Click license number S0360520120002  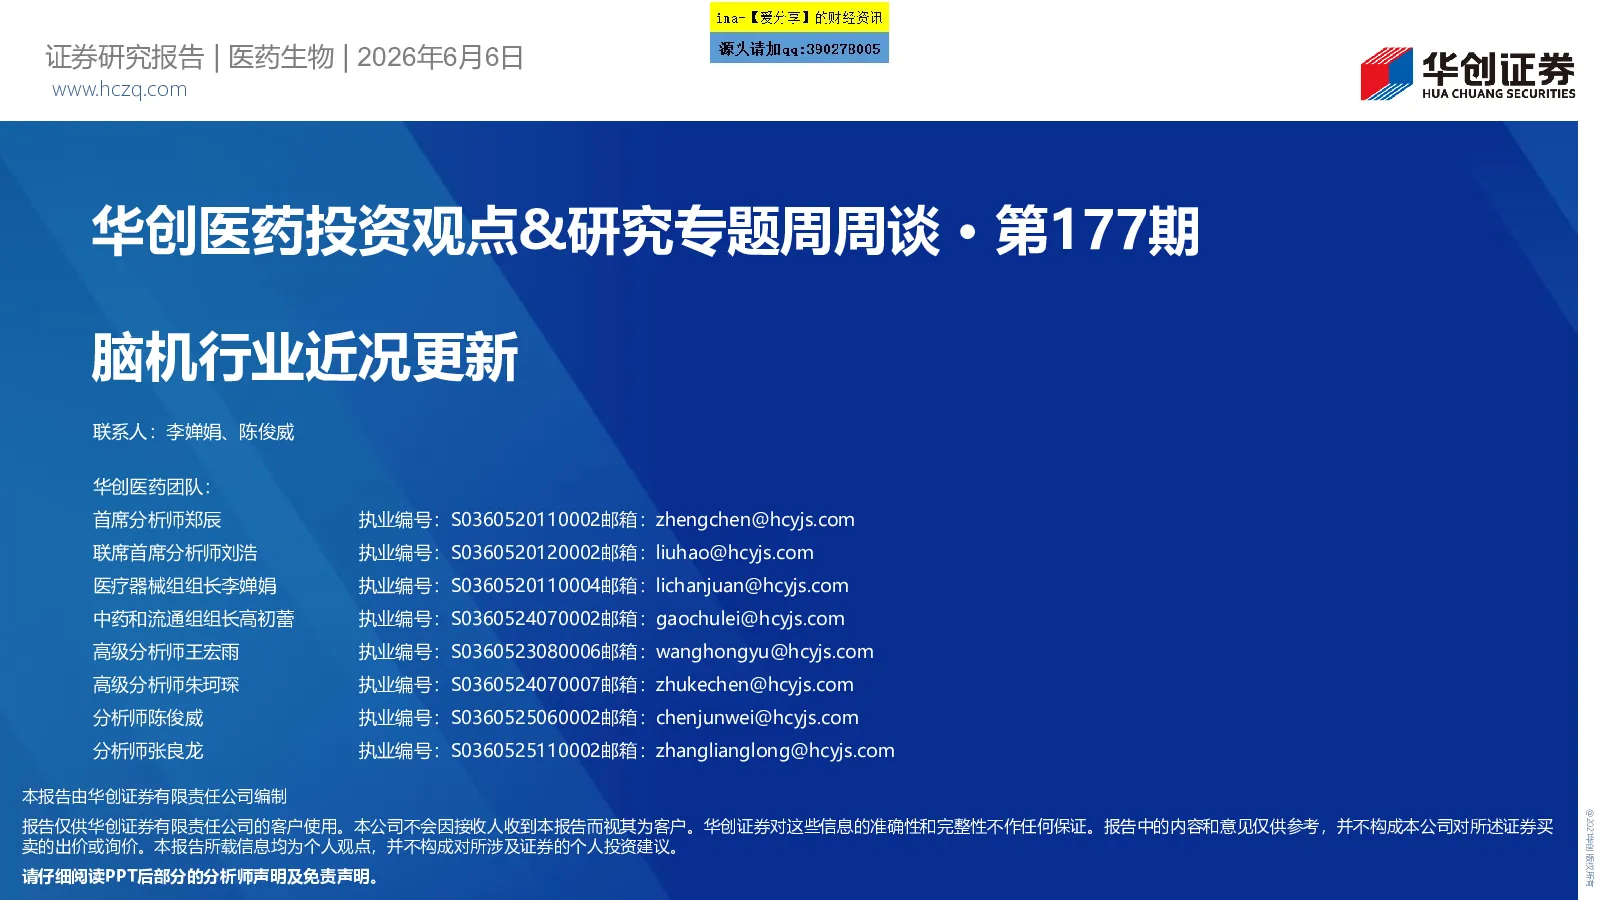pyautogui.click(x=525, y=553)
